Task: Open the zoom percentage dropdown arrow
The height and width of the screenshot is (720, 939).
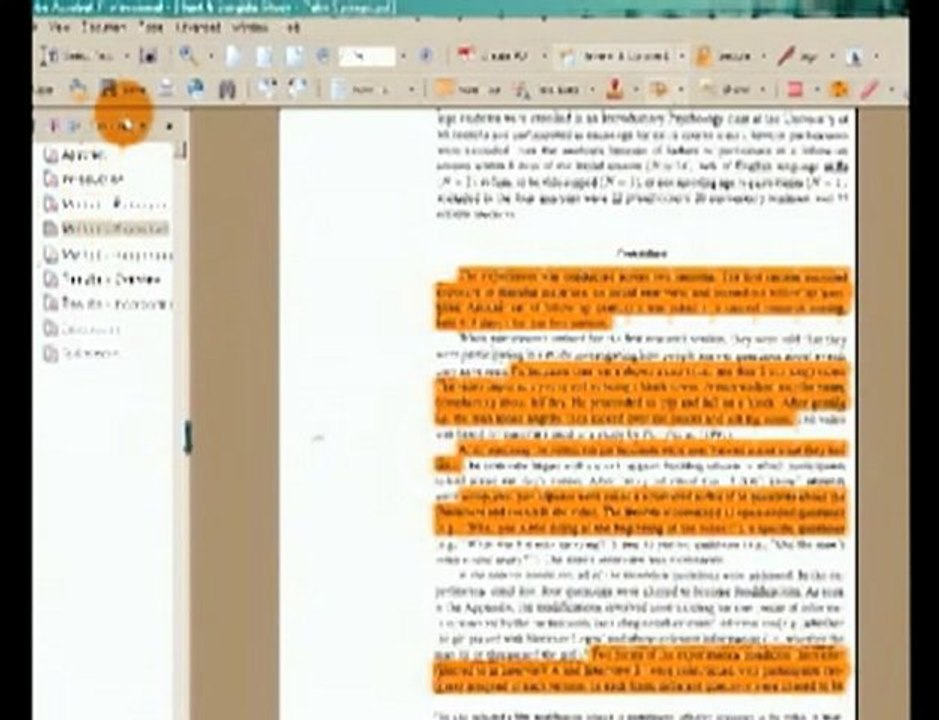Action: click(403, 56)
